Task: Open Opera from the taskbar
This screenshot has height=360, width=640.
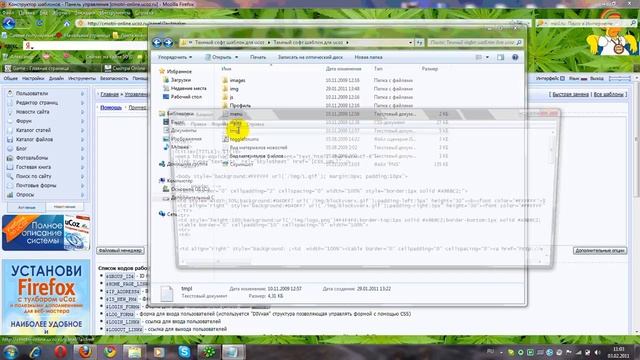Action: pyautogui.click(x=60, y=352)
